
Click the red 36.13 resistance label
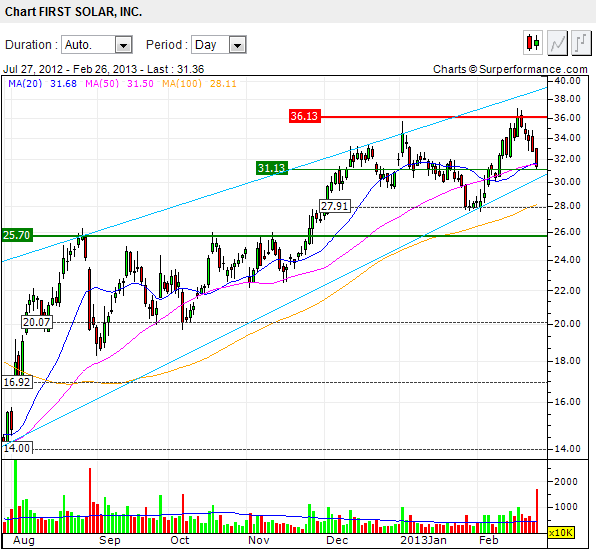click(304, 116)
